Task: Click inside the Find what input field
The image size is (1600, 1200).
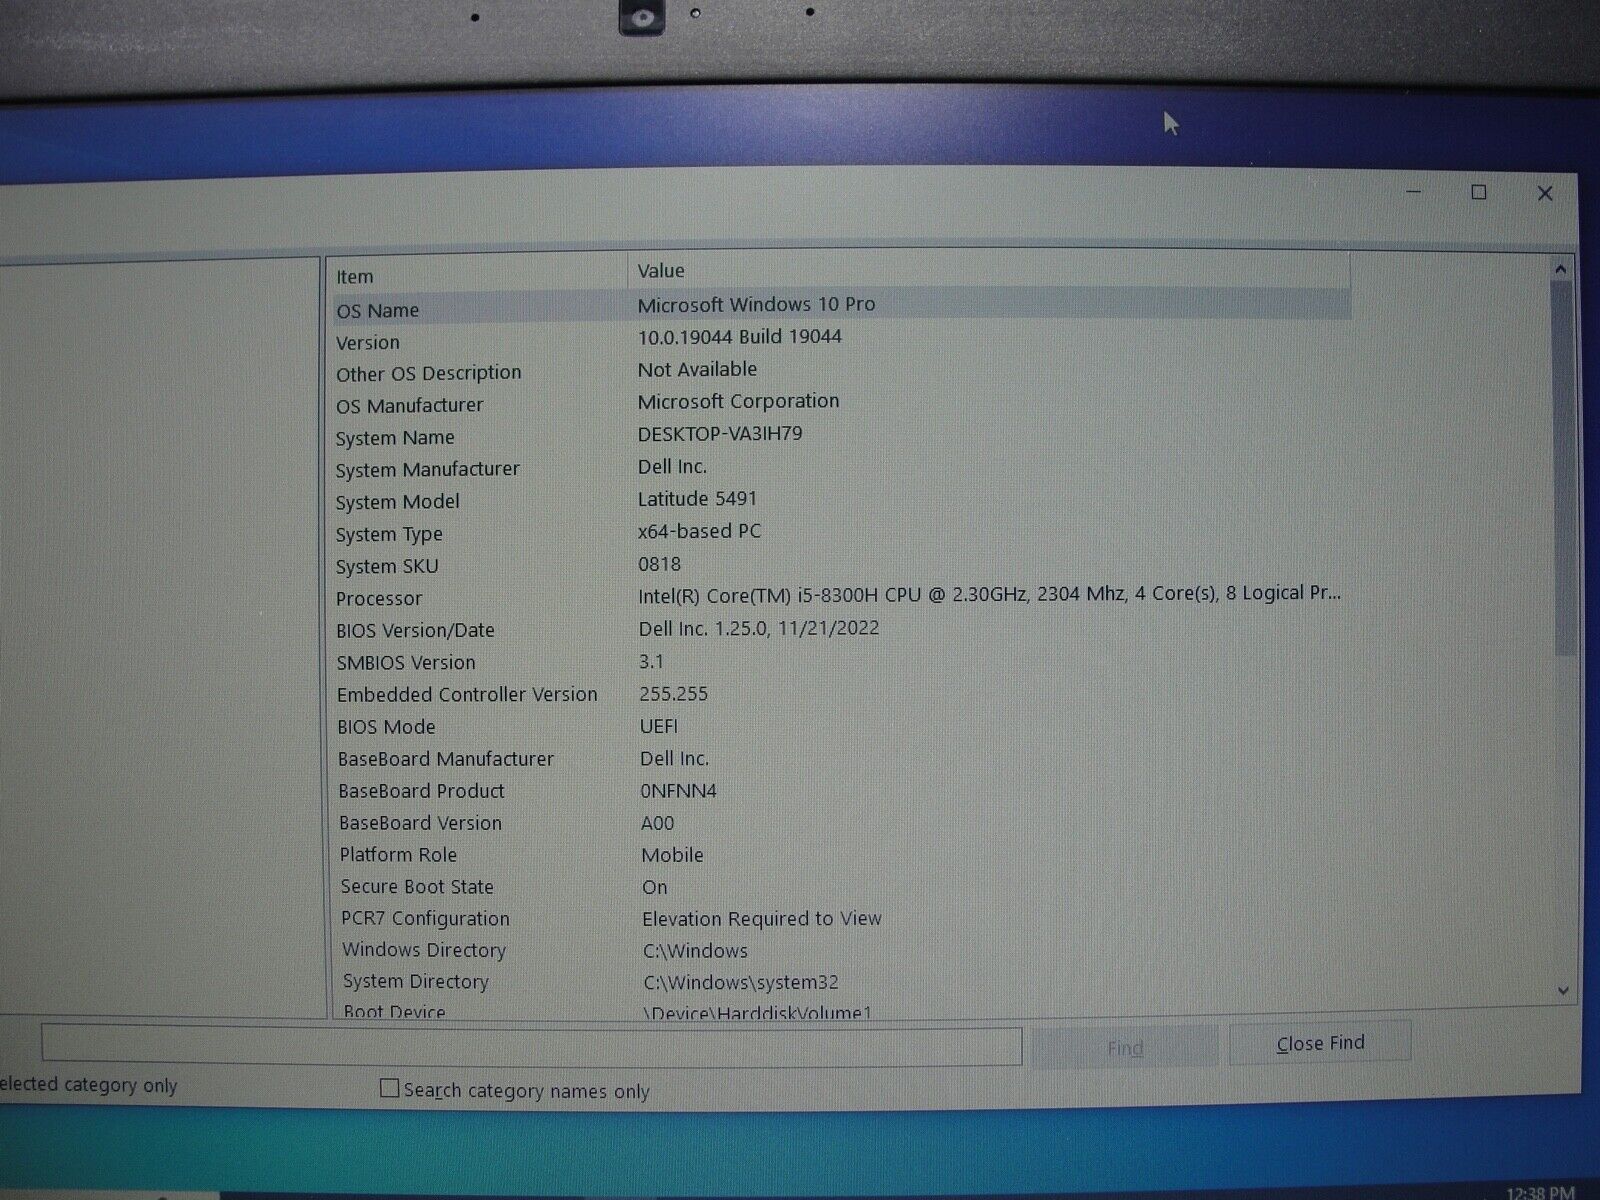Action: pos(531,1045)
